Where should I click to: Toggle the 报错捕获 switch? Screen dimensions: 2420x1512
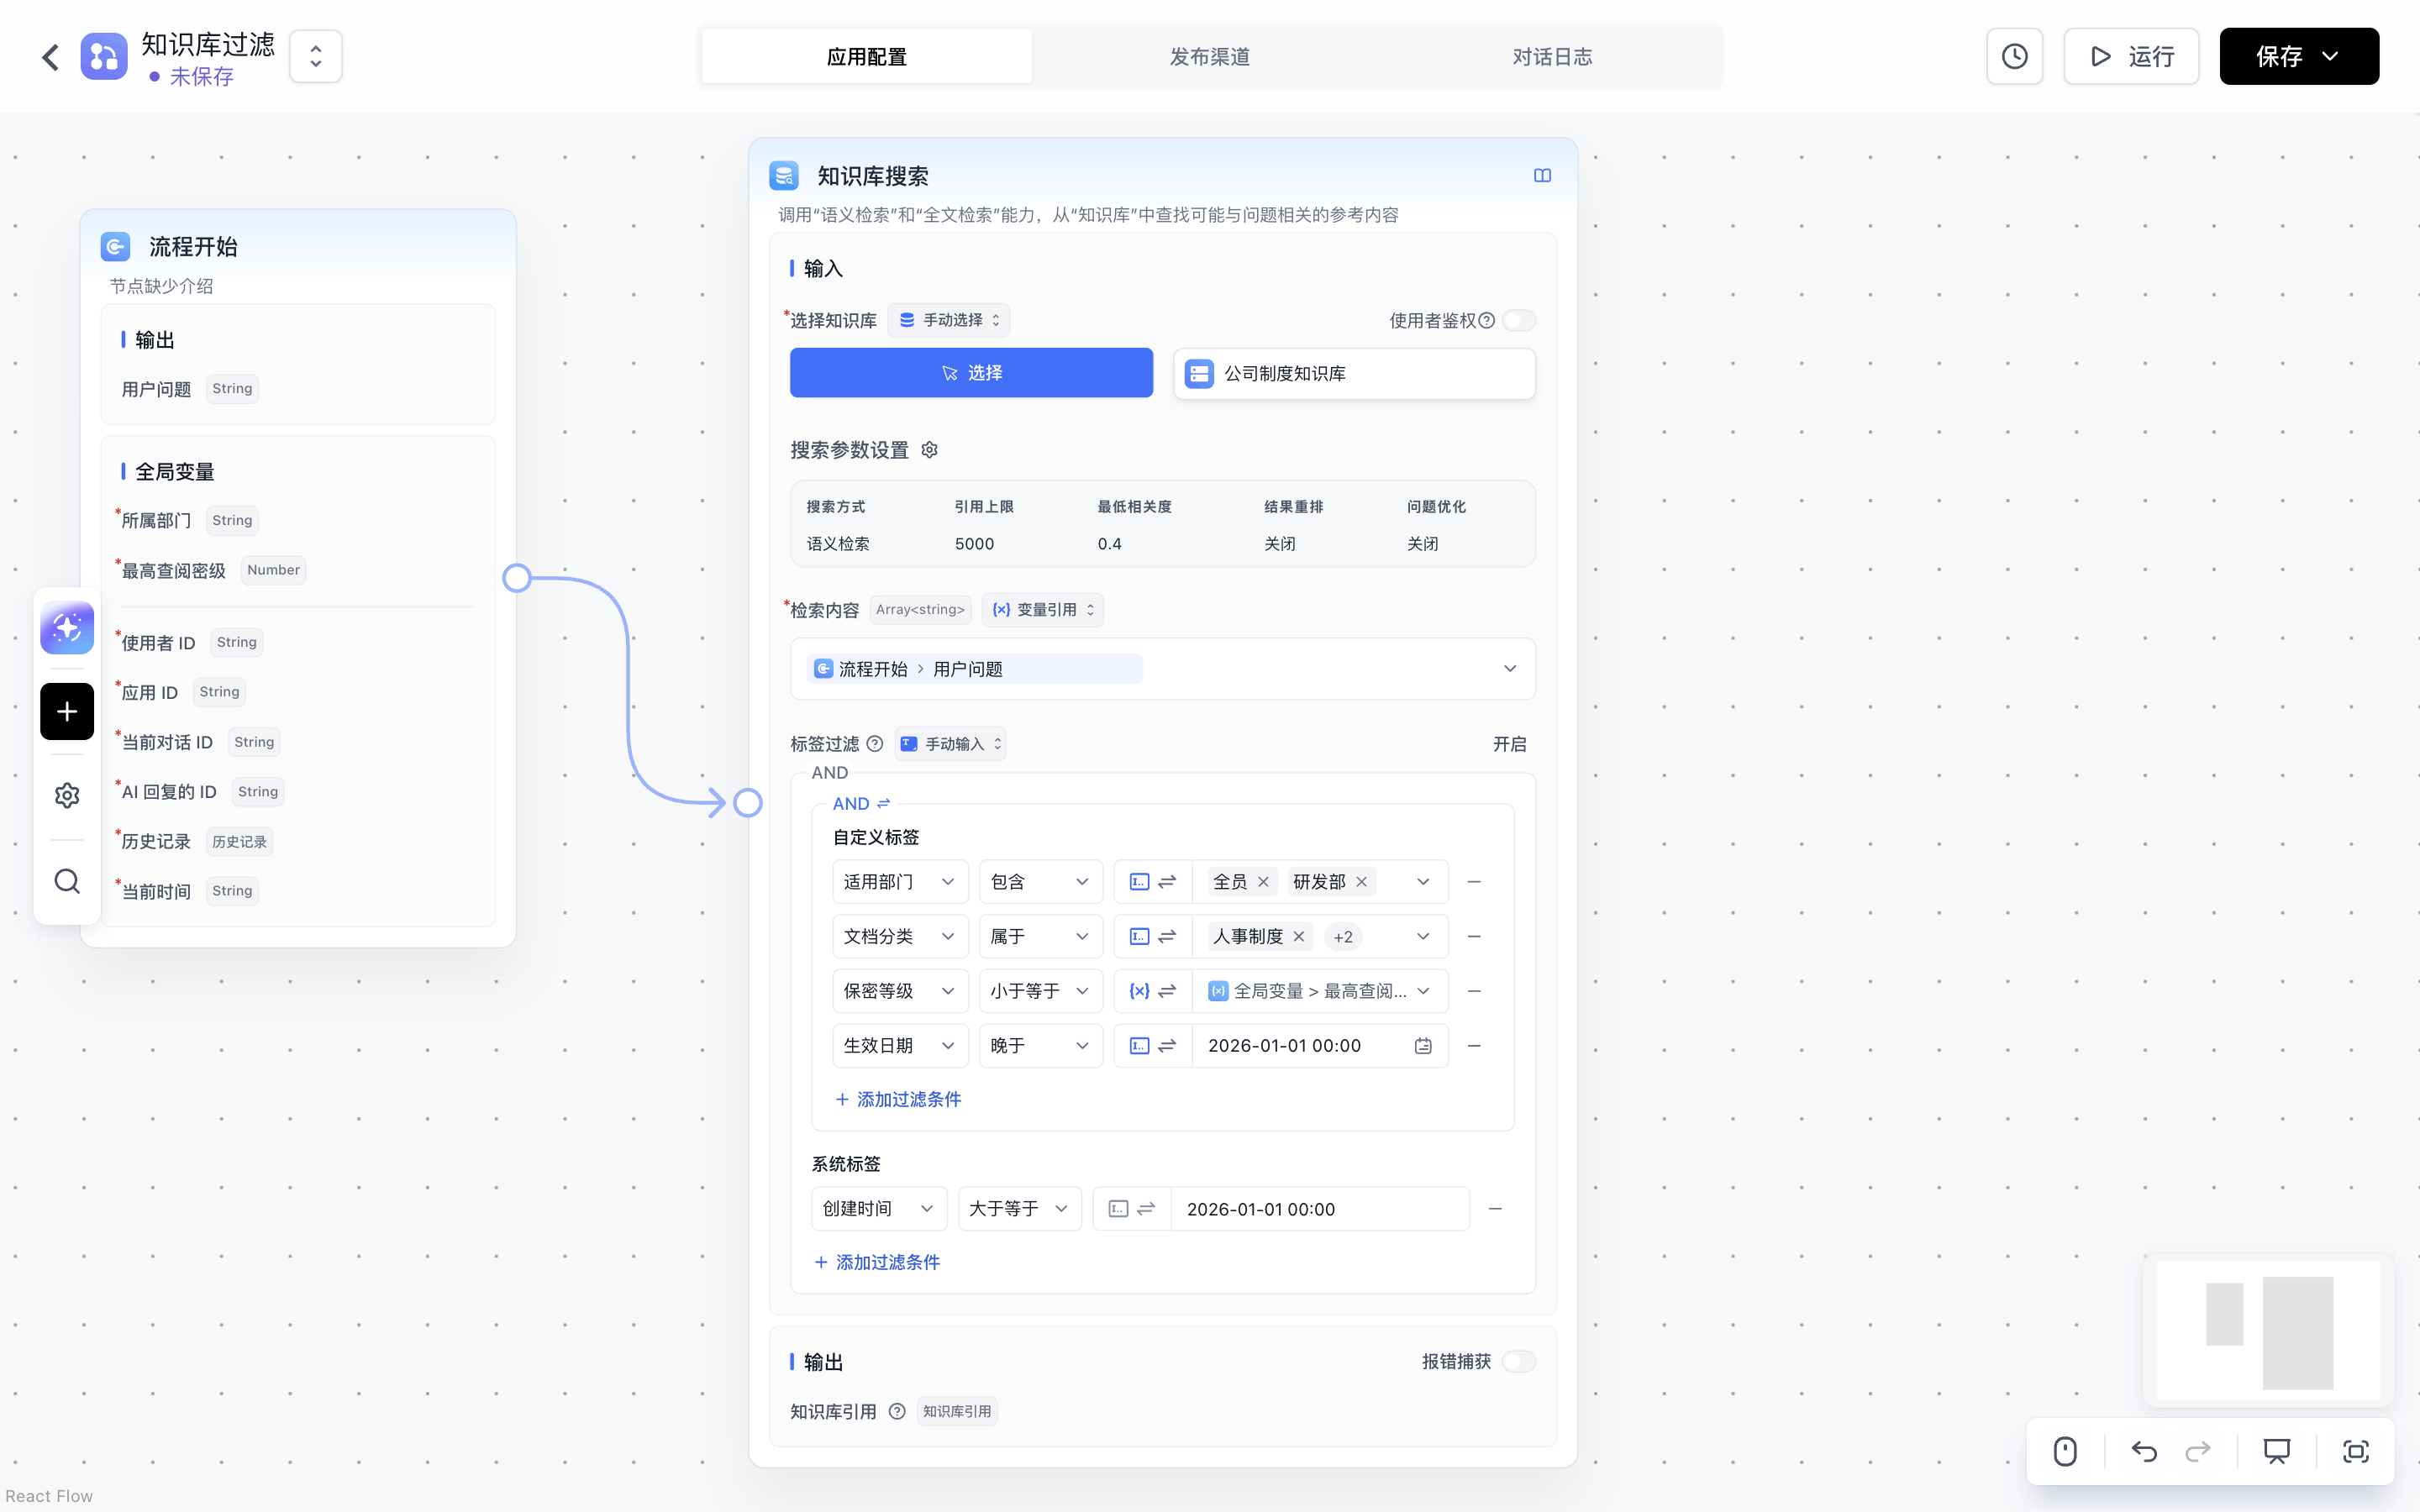click(1518, 1361)
